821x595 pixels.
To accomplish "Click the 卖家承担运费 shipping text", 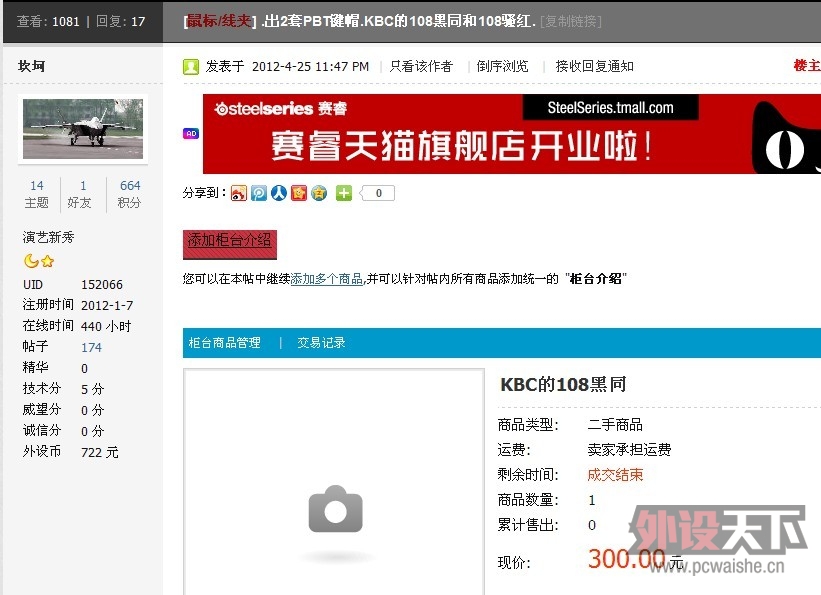I will (629, 450).
